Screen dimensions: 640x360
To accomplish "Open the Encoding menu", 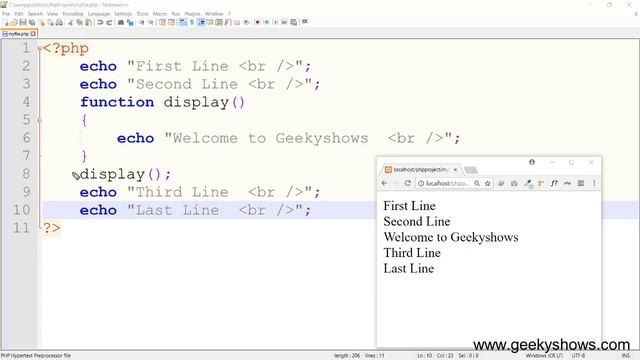I will [73, 14].
